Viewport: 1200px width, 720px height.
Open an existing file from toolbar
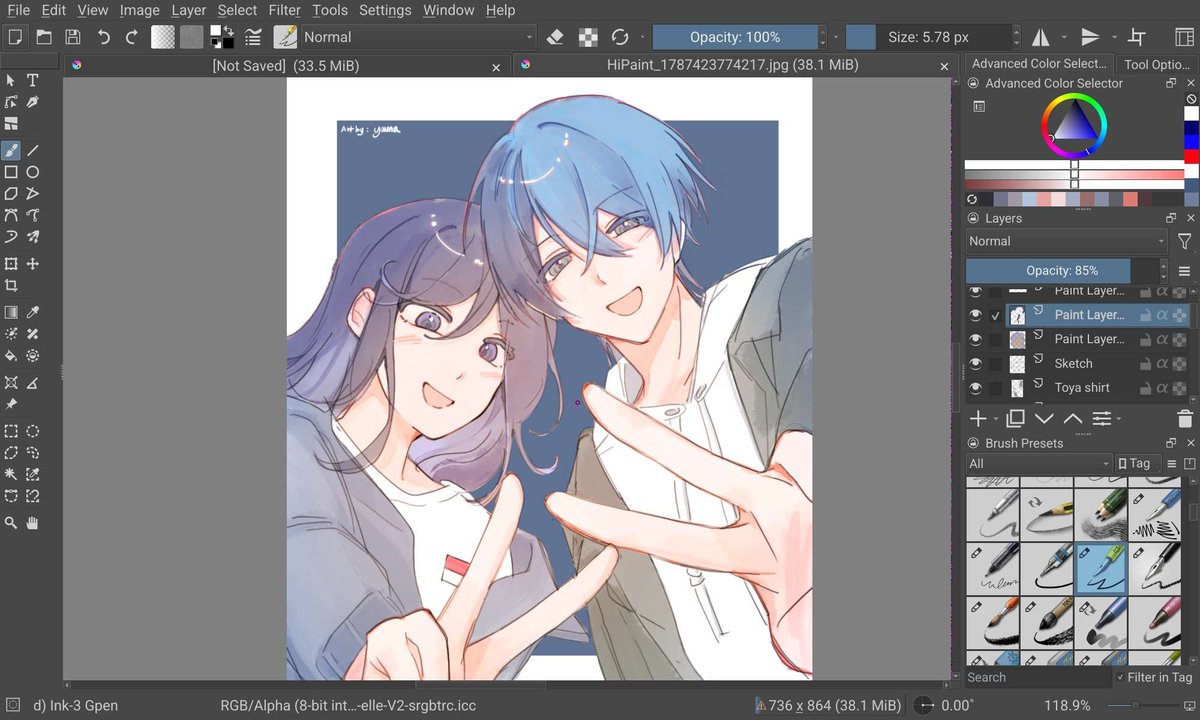pyautogui.click(x=44, y=37)
